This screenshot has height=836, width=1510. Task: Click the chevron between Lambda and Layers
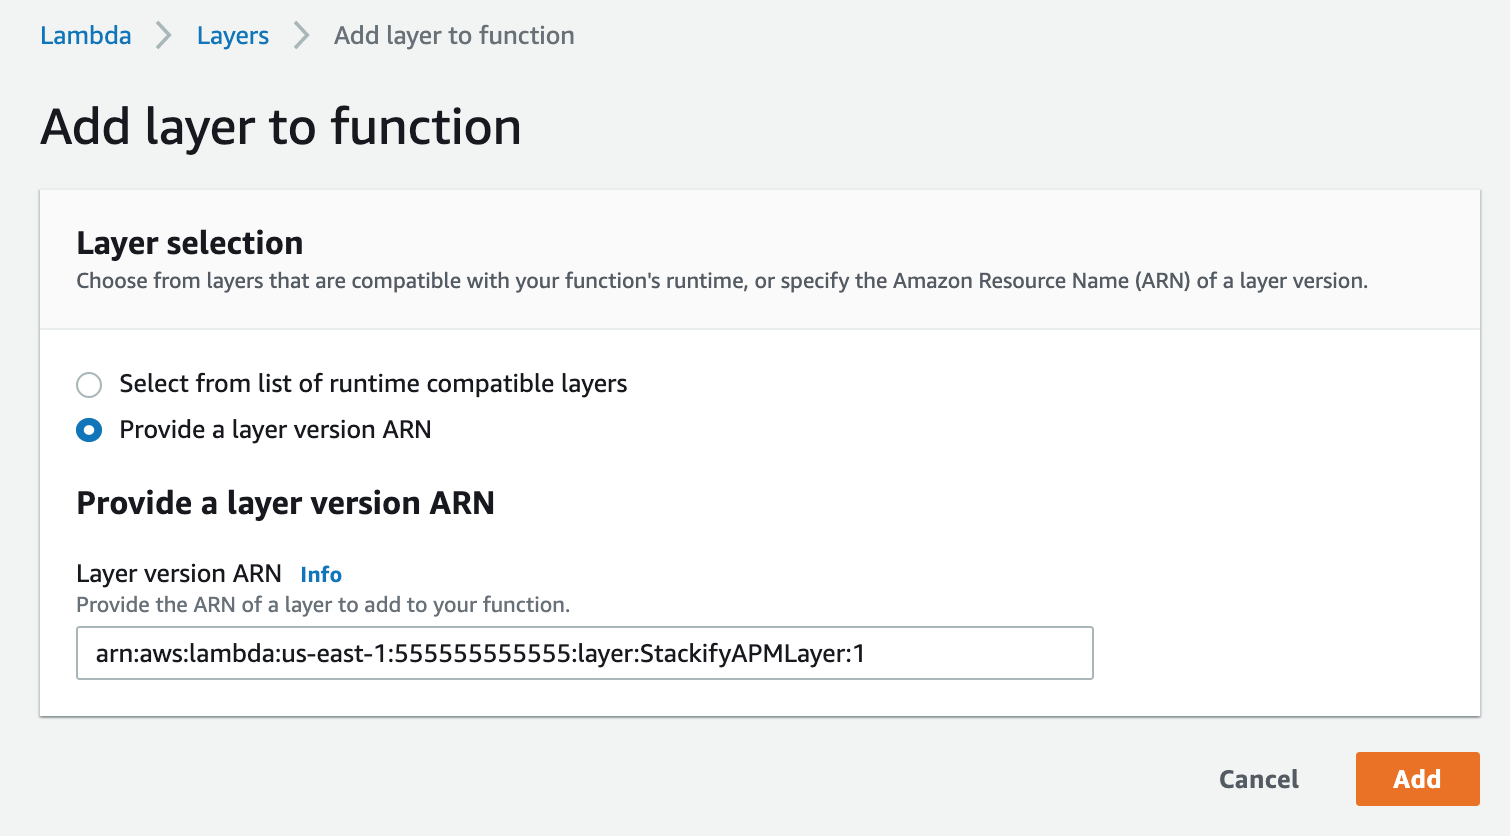coord(164,36)
